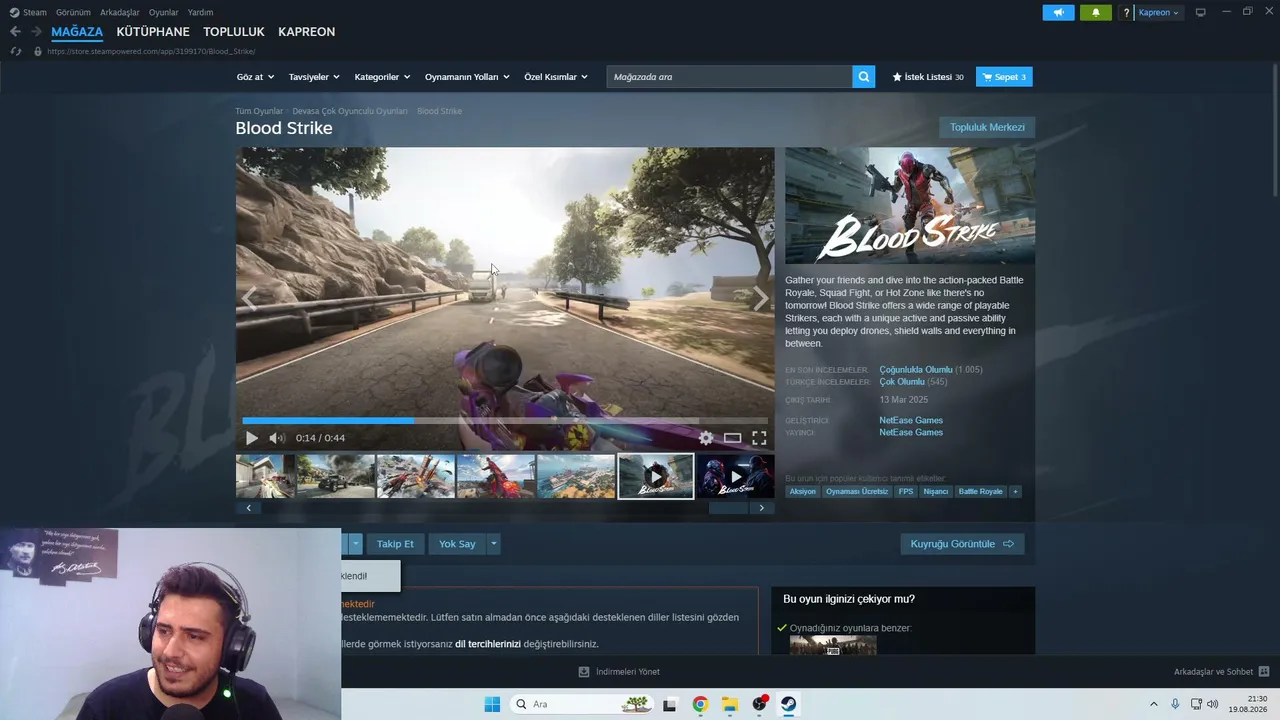The height and width of the screenshot is (720, 1280).
Task: Show hidden system tray icons
Action: 1153,704
